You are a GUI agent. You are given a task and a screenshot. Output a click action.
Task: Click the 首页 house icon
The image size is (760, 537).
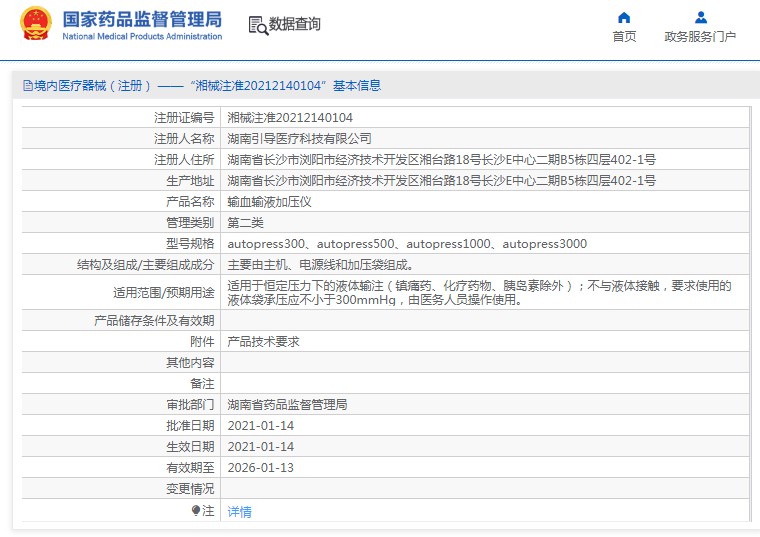click(624, 17)
